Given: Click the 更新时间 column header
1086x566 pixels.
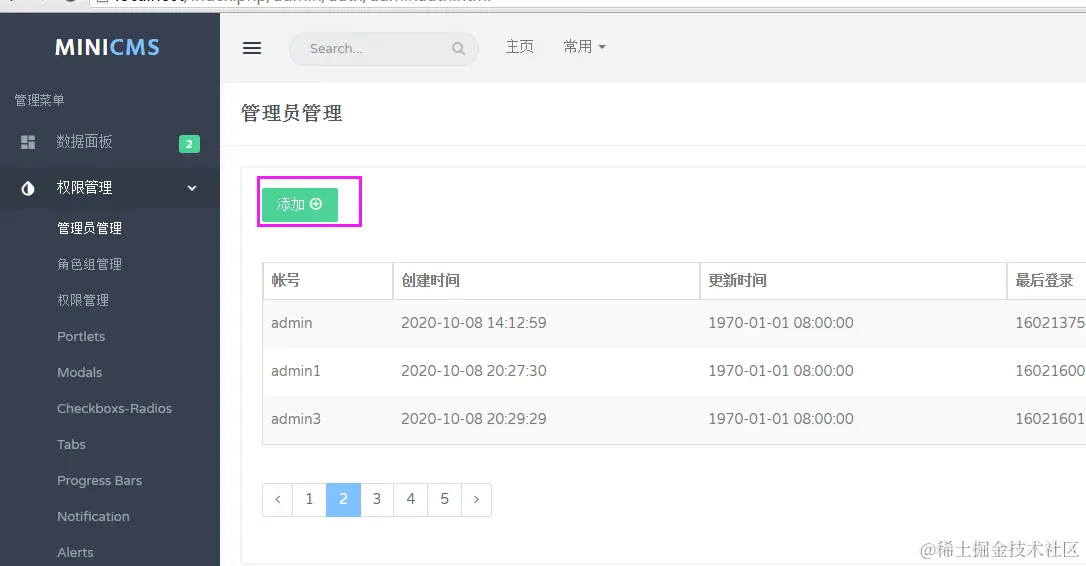Looking at the screenshot, I should [853, 281].
